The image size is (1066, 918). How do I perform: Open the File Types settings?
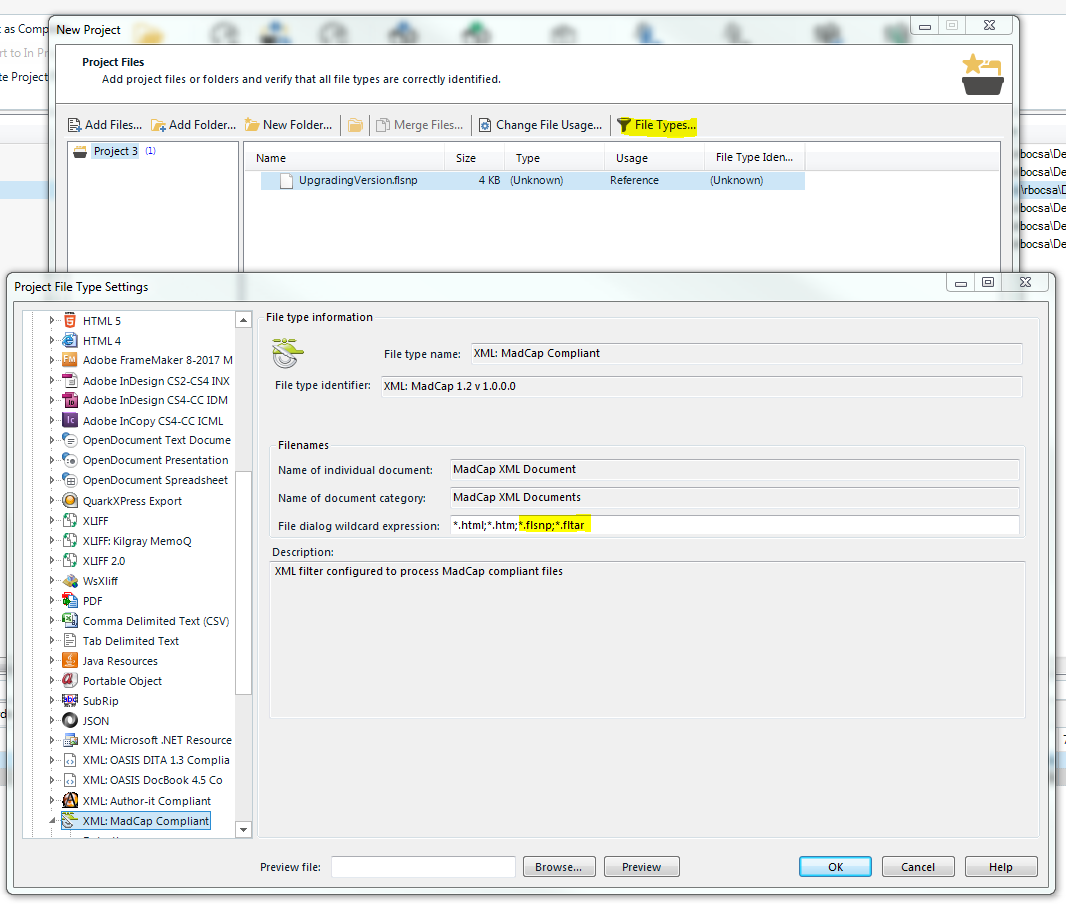657,125
